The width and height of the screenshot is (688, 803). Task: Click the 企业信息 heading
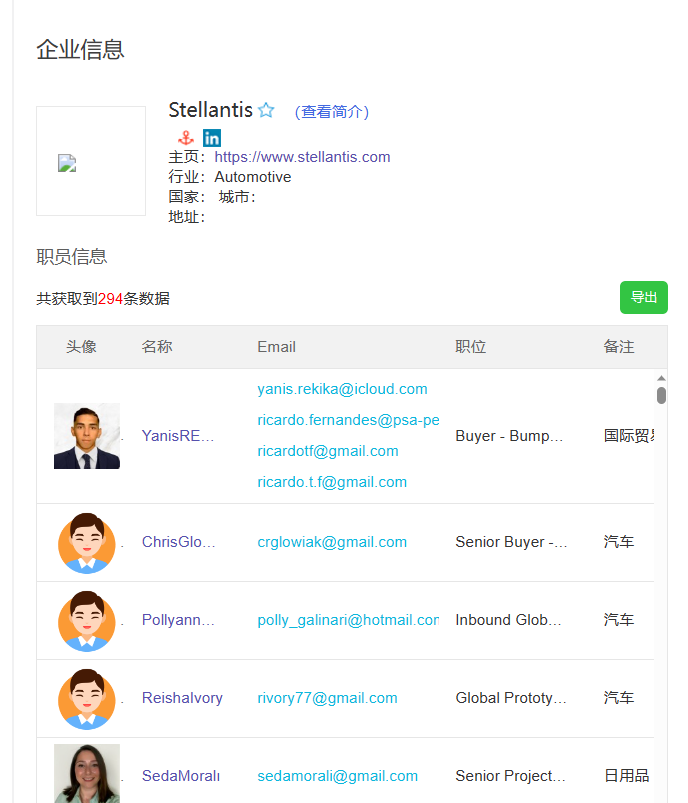click(x=80, y=50)
